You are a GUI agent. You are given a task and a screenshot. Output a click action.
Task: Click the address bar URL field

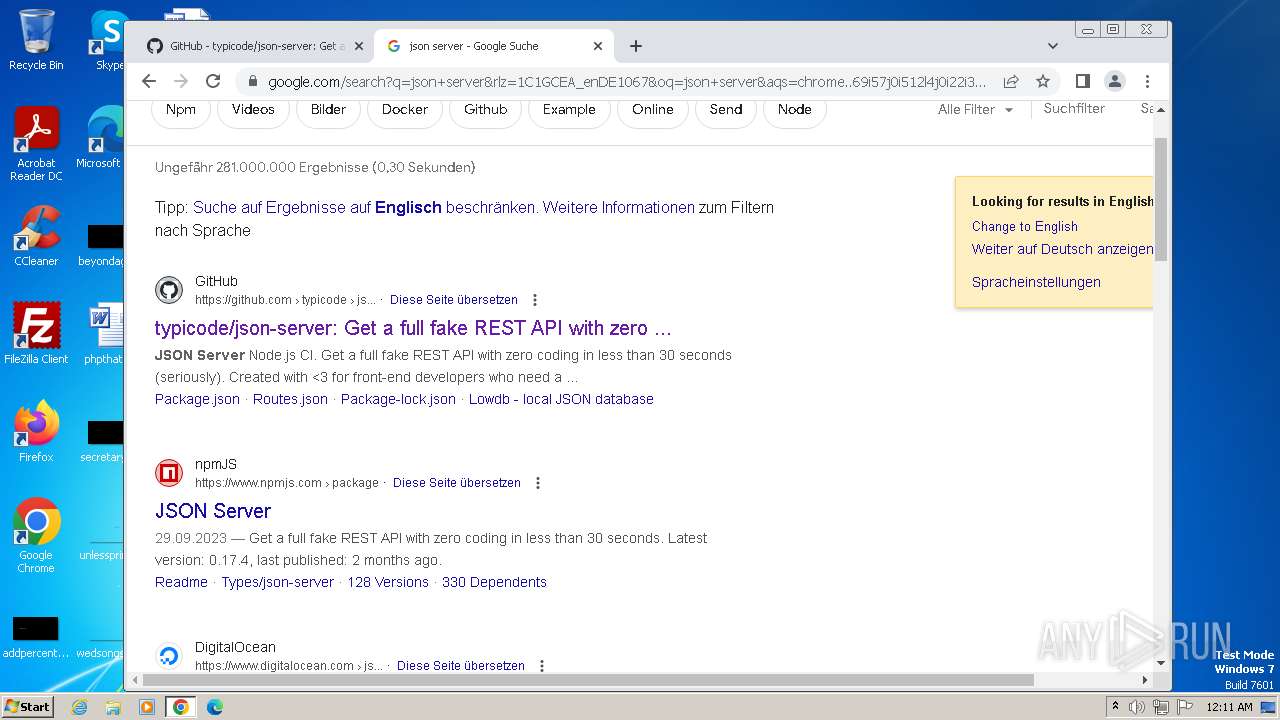627,82
